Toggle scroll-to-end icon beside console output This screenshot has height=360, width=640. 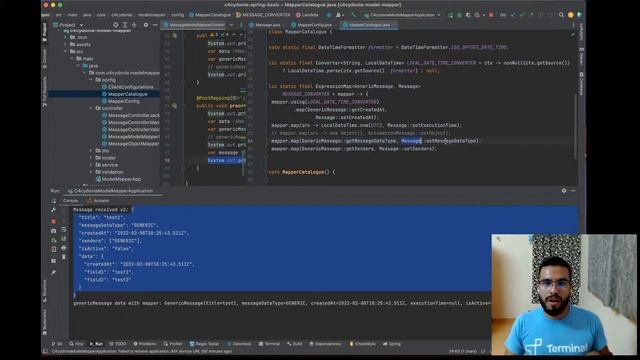(x=64, y=239)
